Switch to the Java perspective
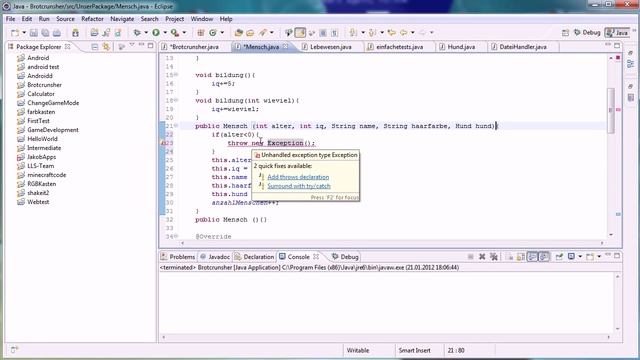The width and height of the screenshot is (640, 360). coord(617,33)
